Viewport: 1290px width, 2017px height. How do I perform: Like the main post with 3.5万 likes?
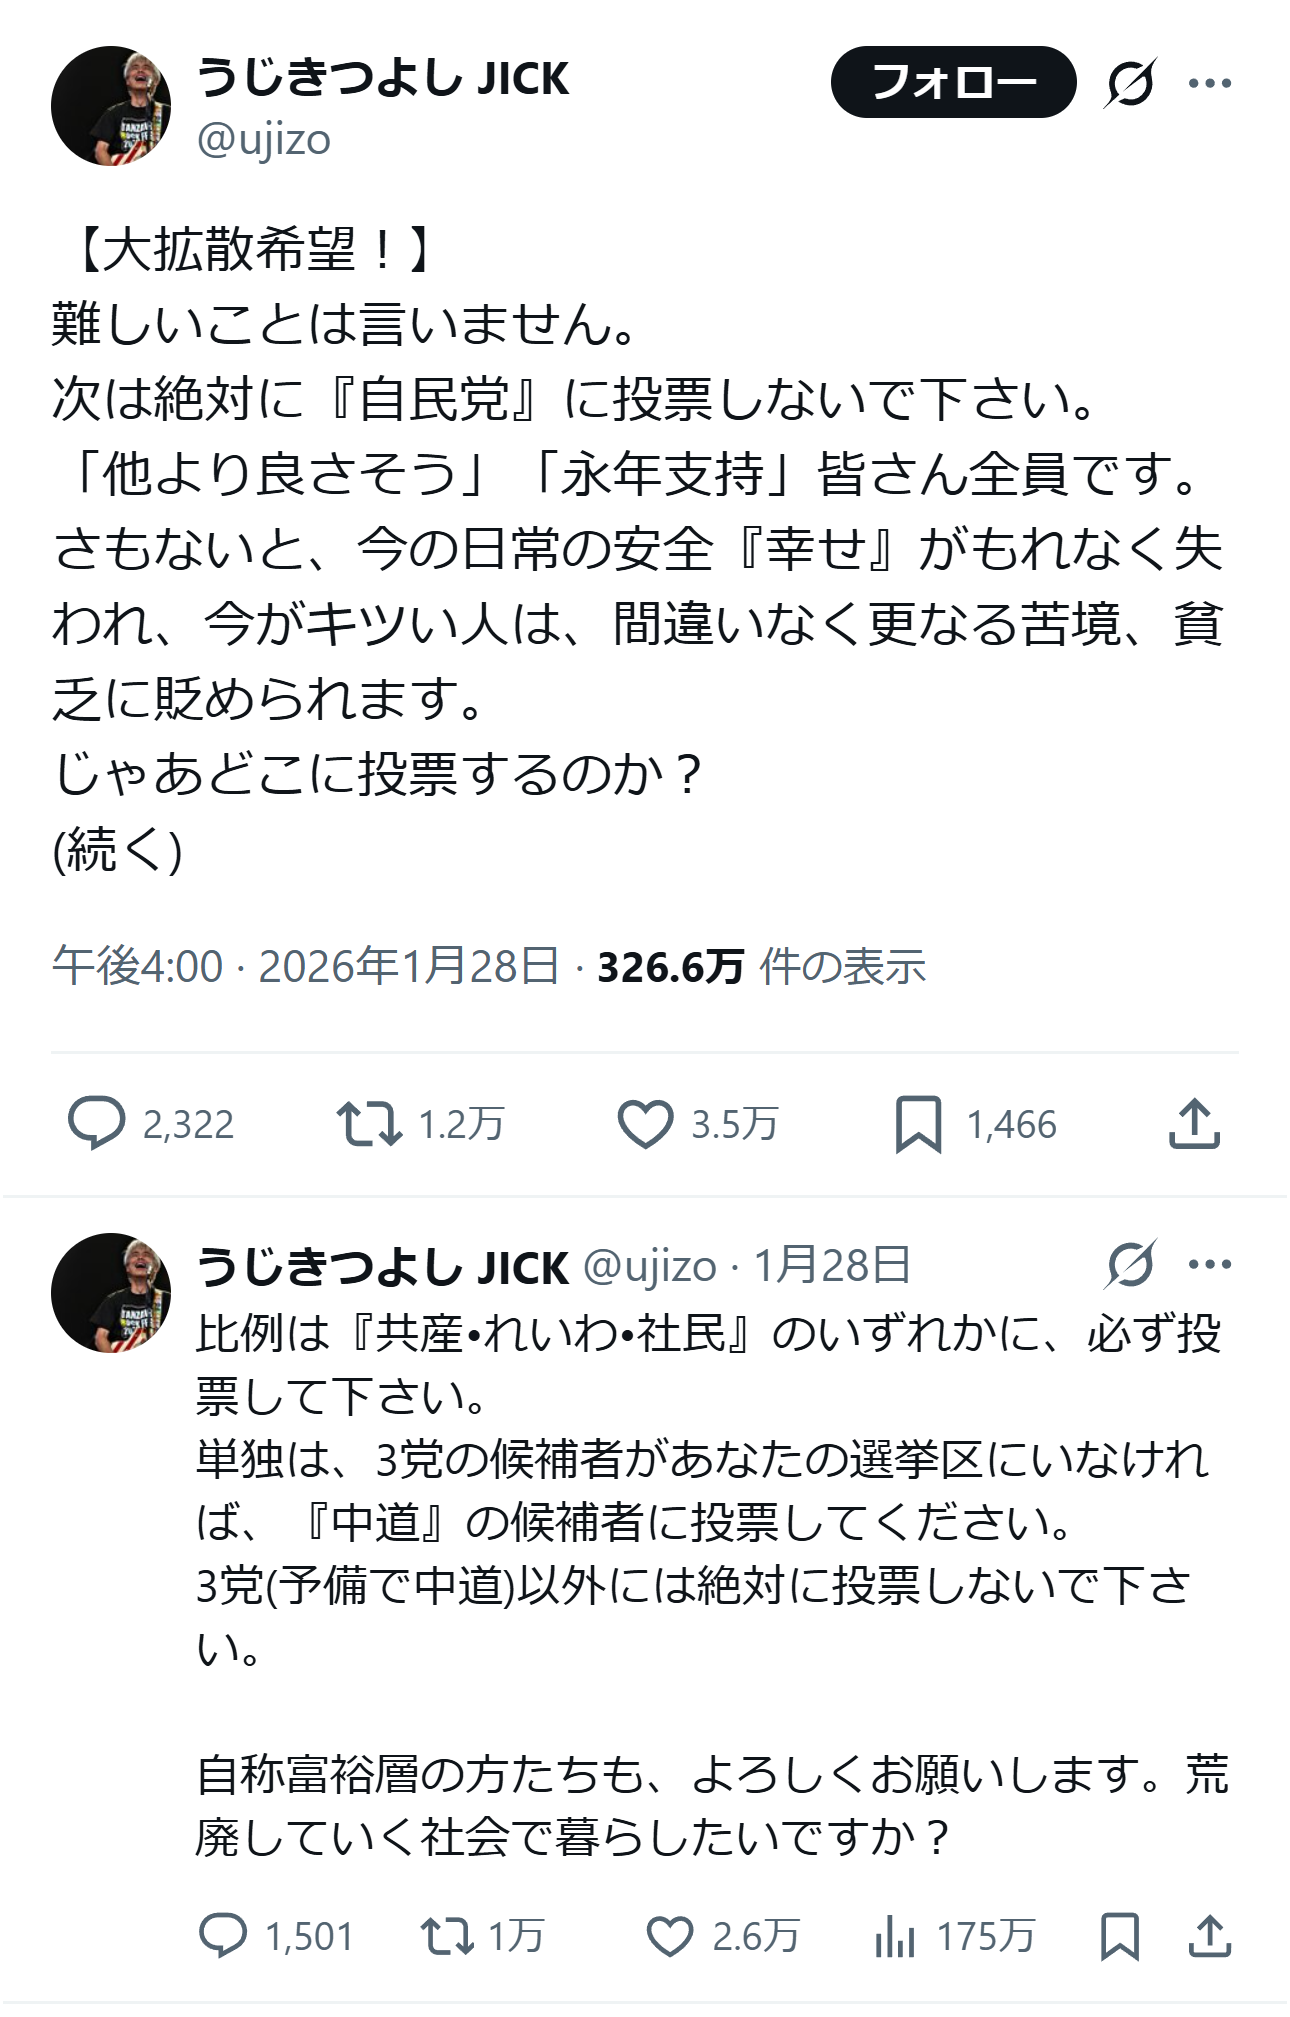(x=645, y=1123)
